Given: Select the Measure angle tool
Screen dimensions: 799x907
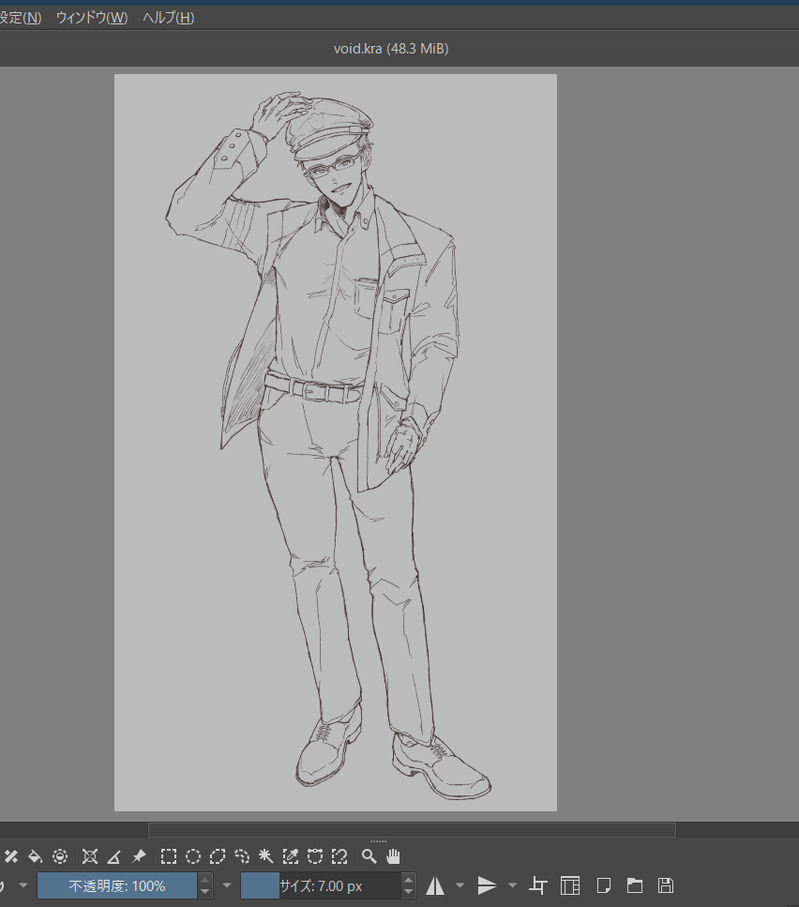Looking at the screenshot, I should [x=114, y=856].
